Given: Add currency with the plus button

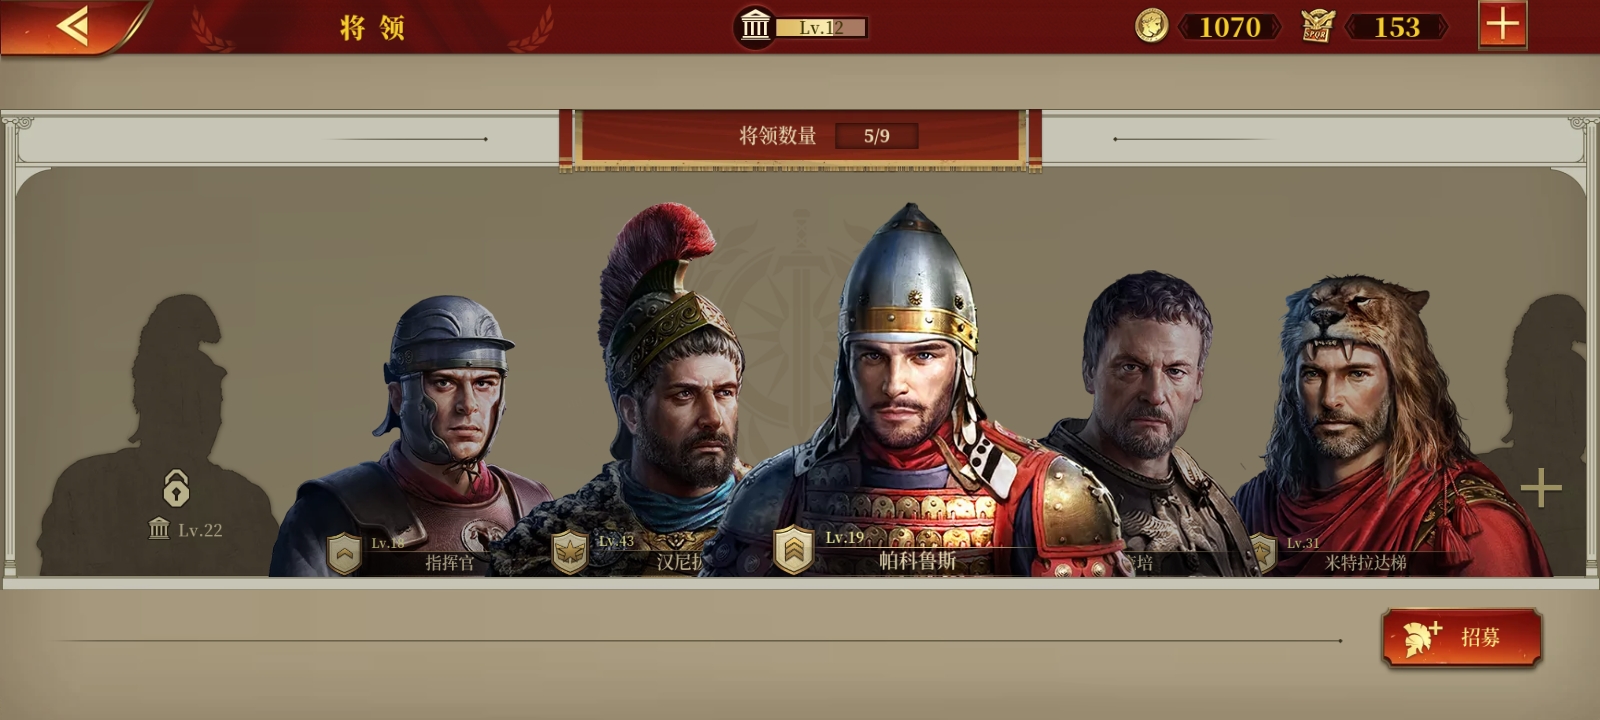Looking at the screenshot, I should [1502, 24].
